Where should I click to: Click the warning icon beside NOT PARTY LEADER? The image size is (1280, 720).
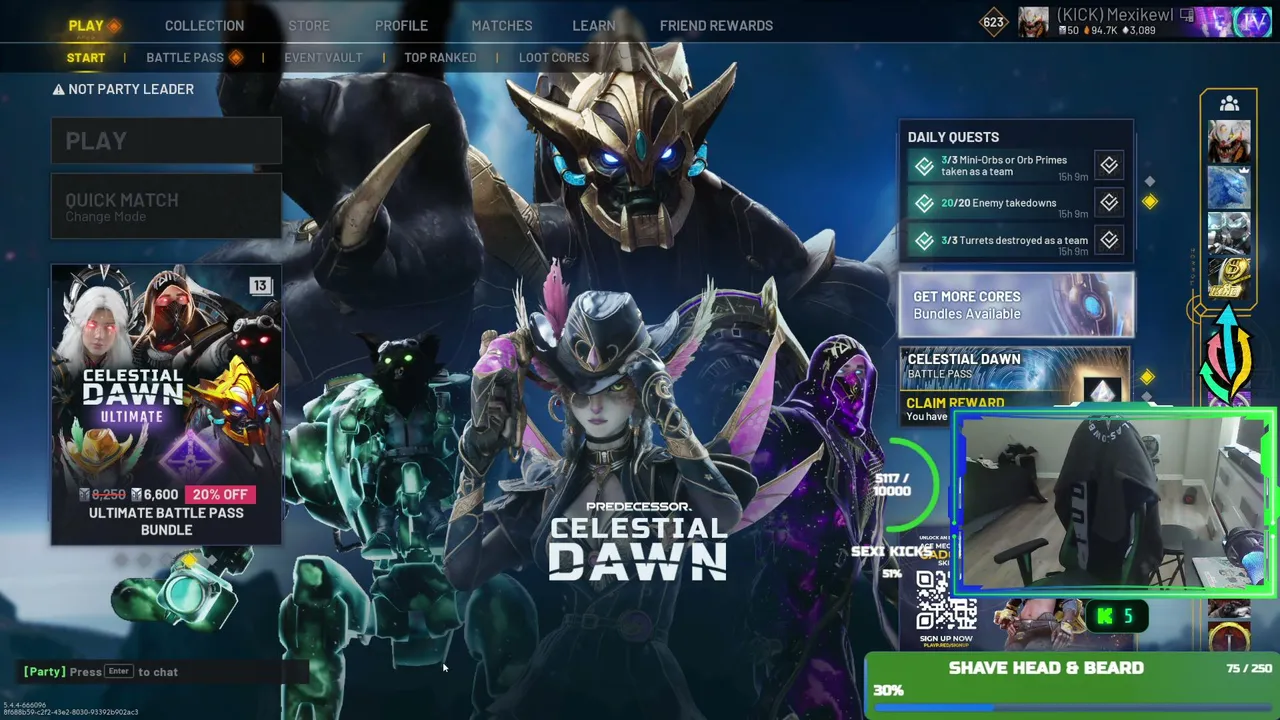point(59,90)
